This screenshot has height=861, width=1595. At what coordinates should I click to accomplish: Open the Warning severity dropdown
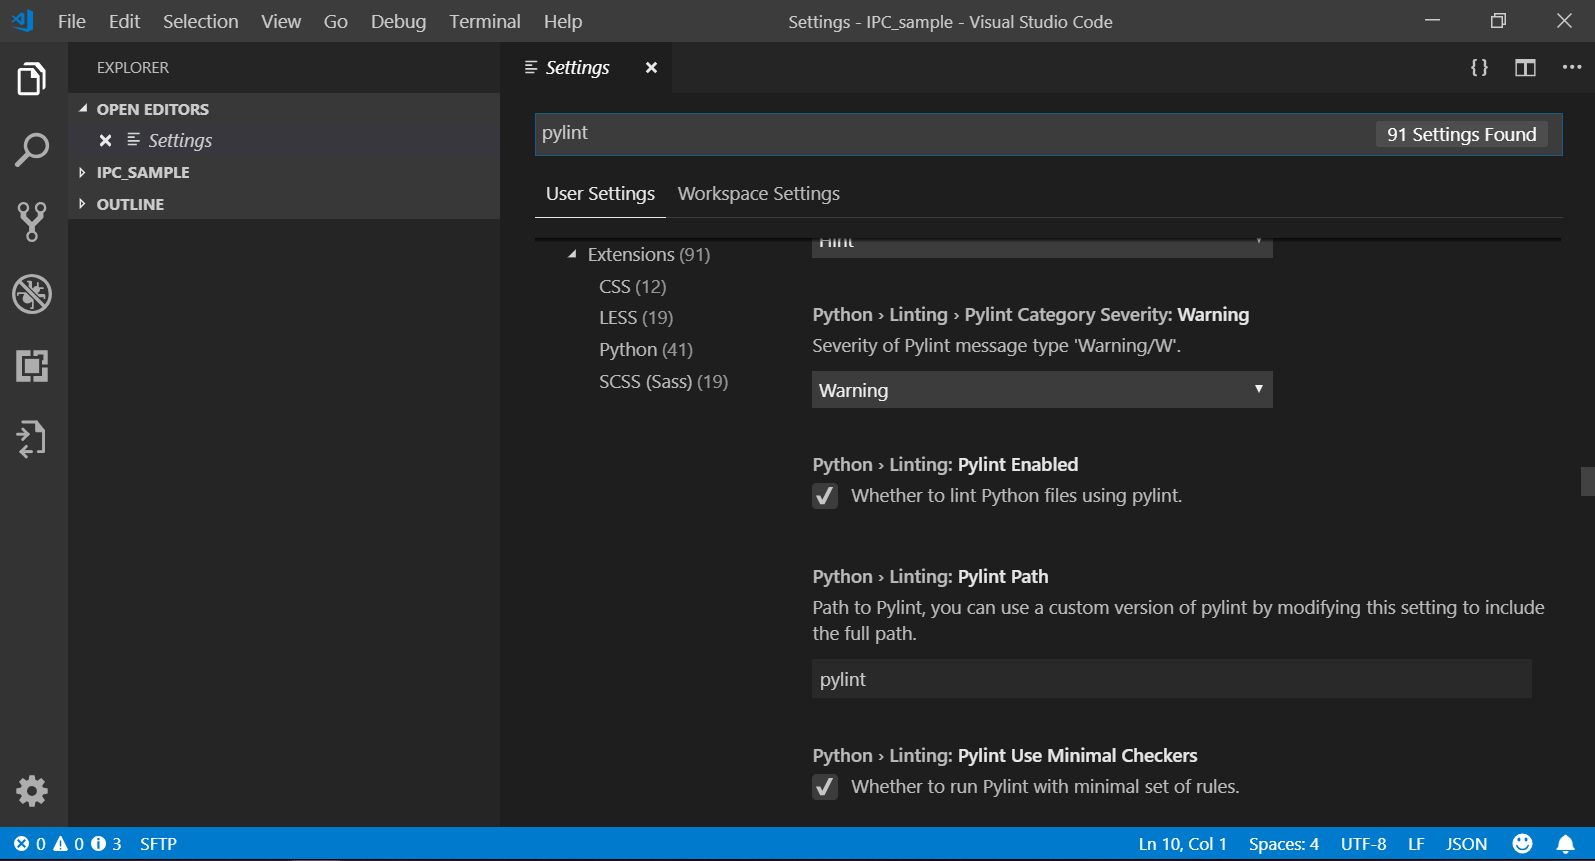[x=1042, y=390]
